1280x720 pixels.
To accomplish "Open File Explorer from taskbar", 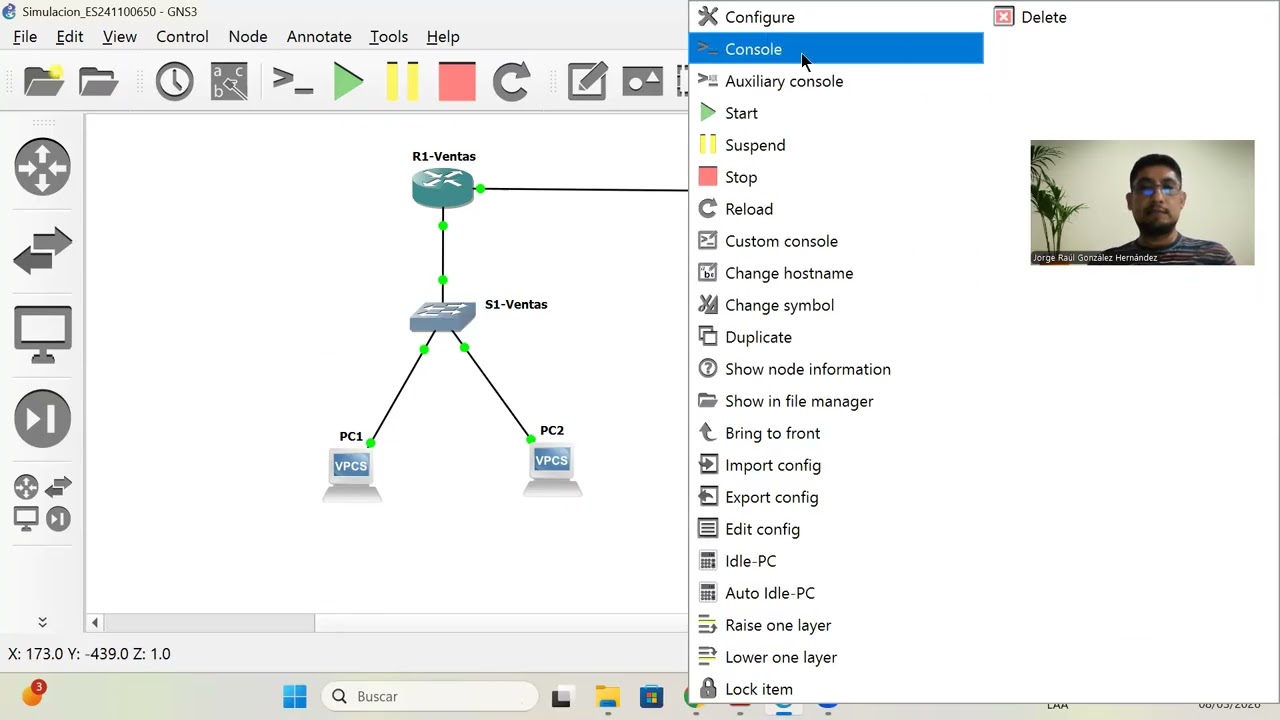I will point(607,697).
